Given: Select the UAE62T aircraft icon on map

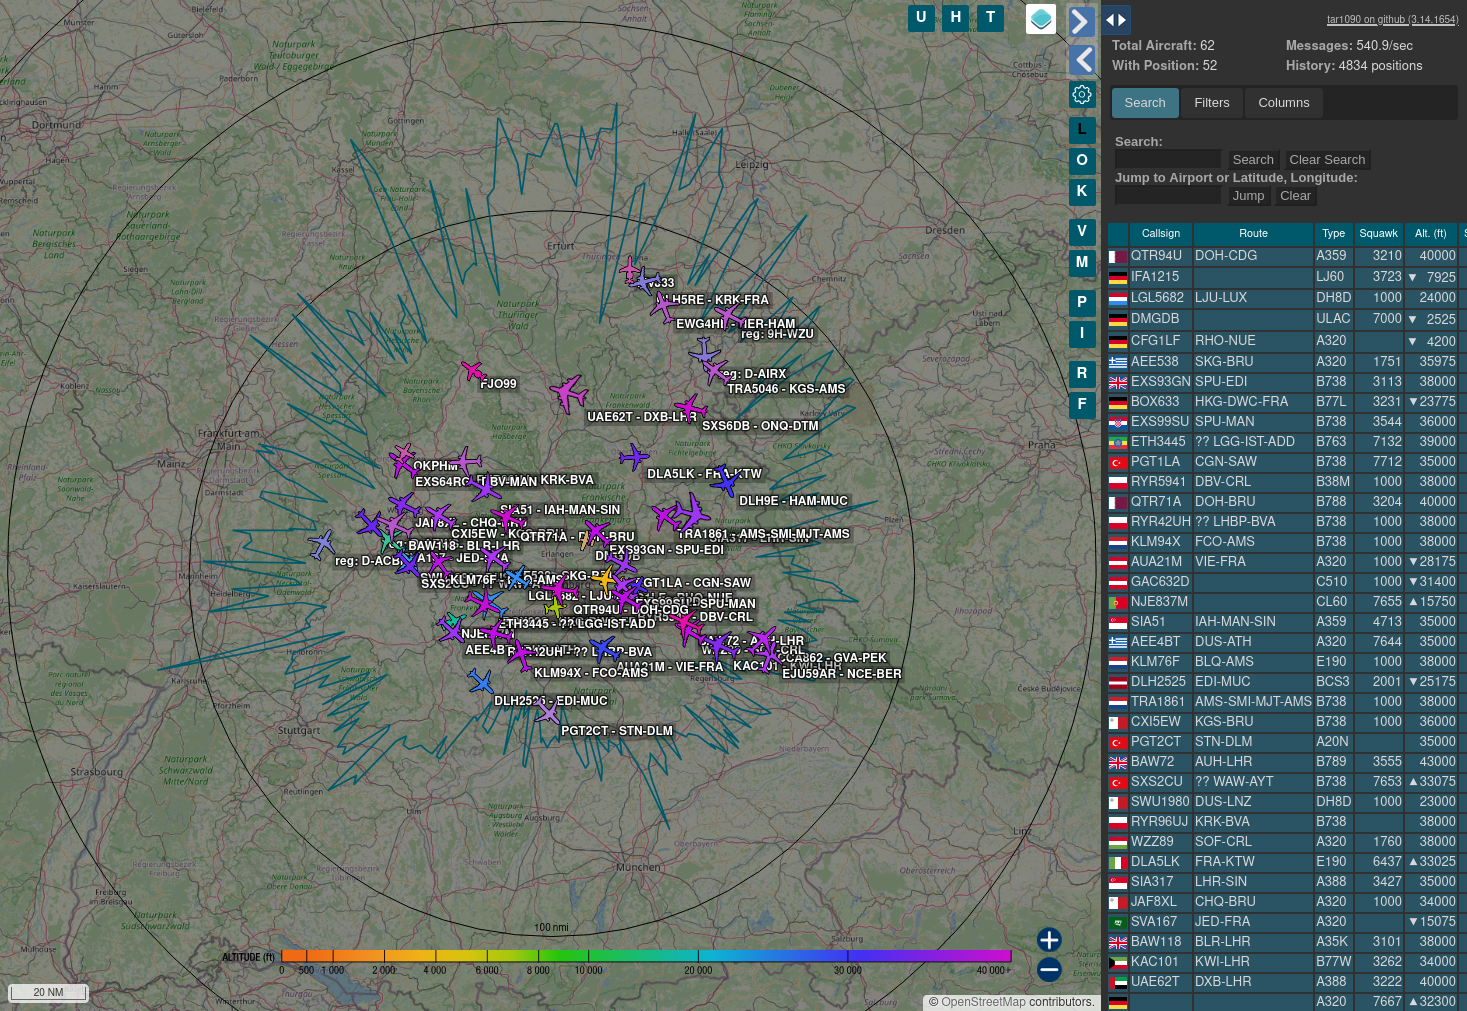Looking at the screenshot, I should tap(569, 392).
